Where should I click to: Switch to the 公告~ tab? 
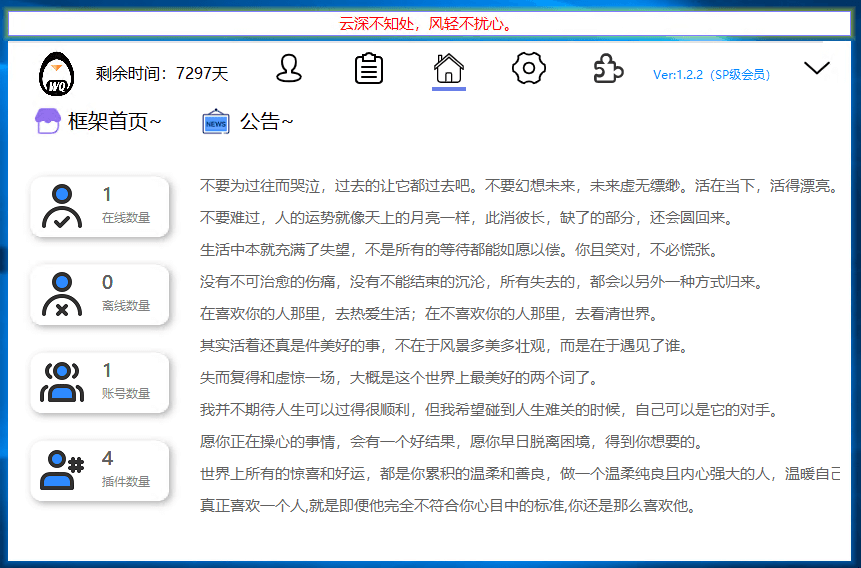[266, 122]
